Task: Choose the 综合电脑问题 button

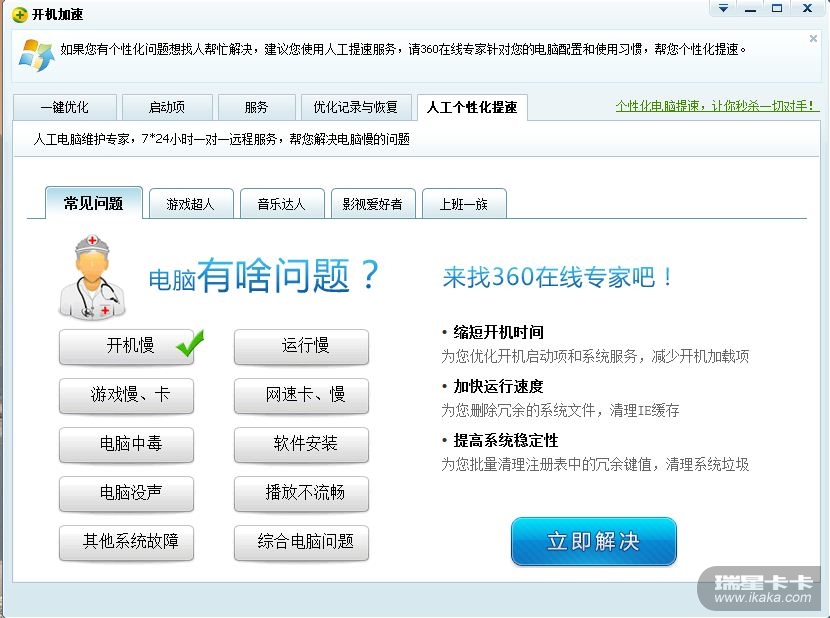Action: [x=301, y=542]
